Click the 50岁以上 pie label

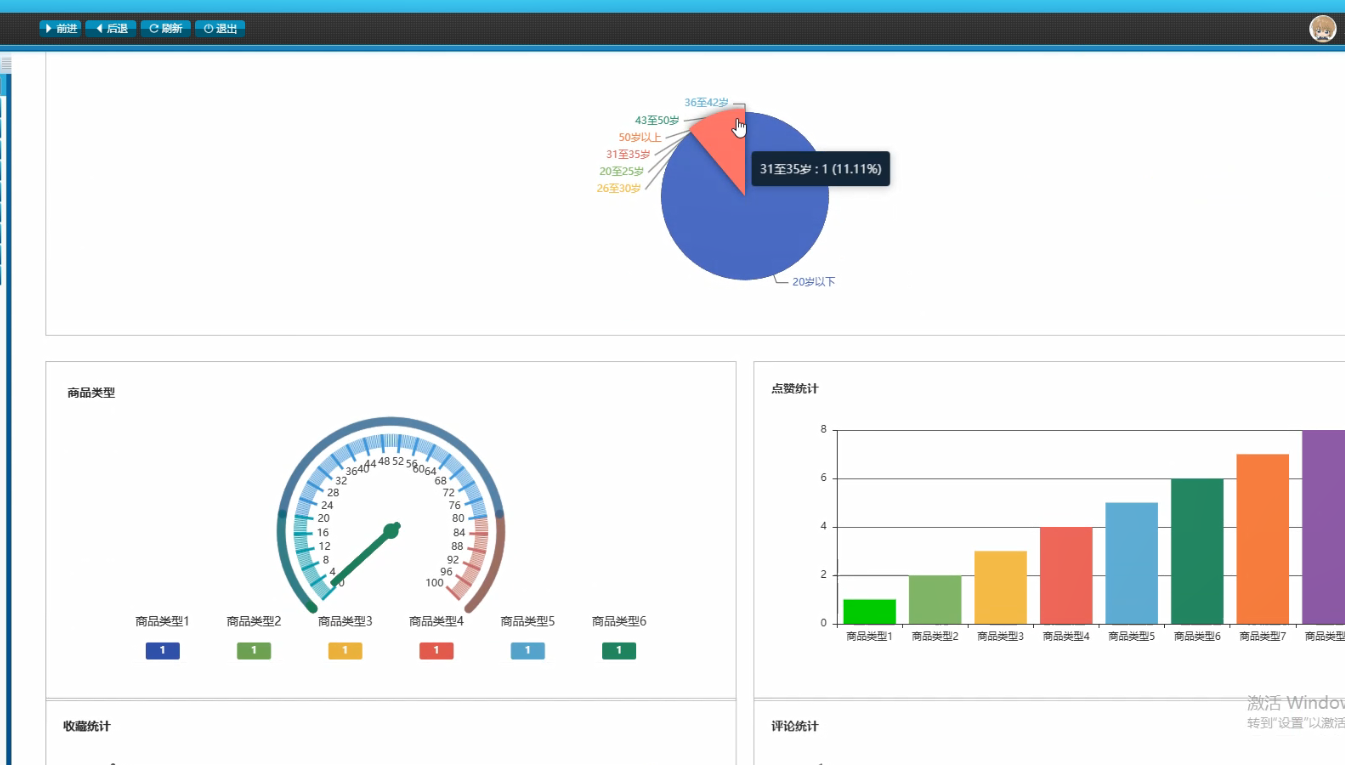[640, 137]
